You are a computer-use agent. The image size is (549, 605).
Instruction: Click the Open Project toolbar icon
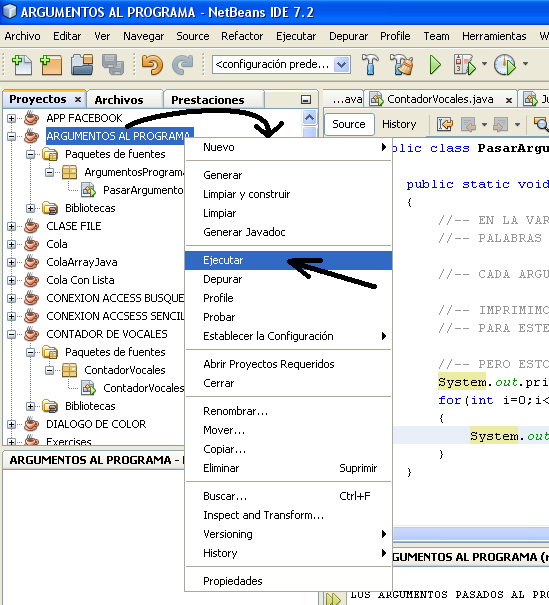pyautogui.click(x=82, y=64)
